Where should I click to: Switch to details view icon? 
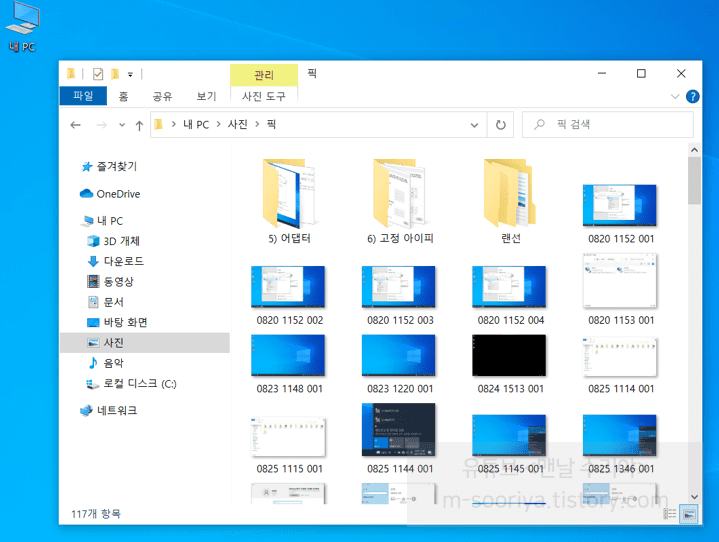[x=669, y=514]
